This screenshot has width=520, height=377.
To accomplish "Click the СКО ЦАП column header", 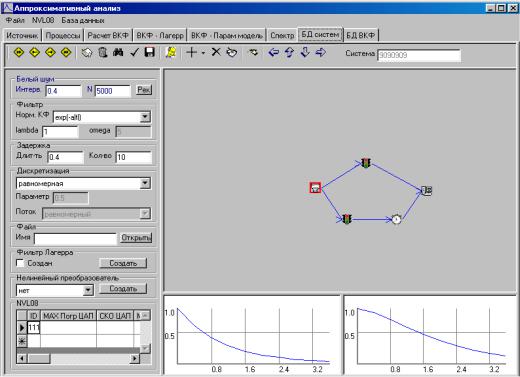I will point(115,316).
